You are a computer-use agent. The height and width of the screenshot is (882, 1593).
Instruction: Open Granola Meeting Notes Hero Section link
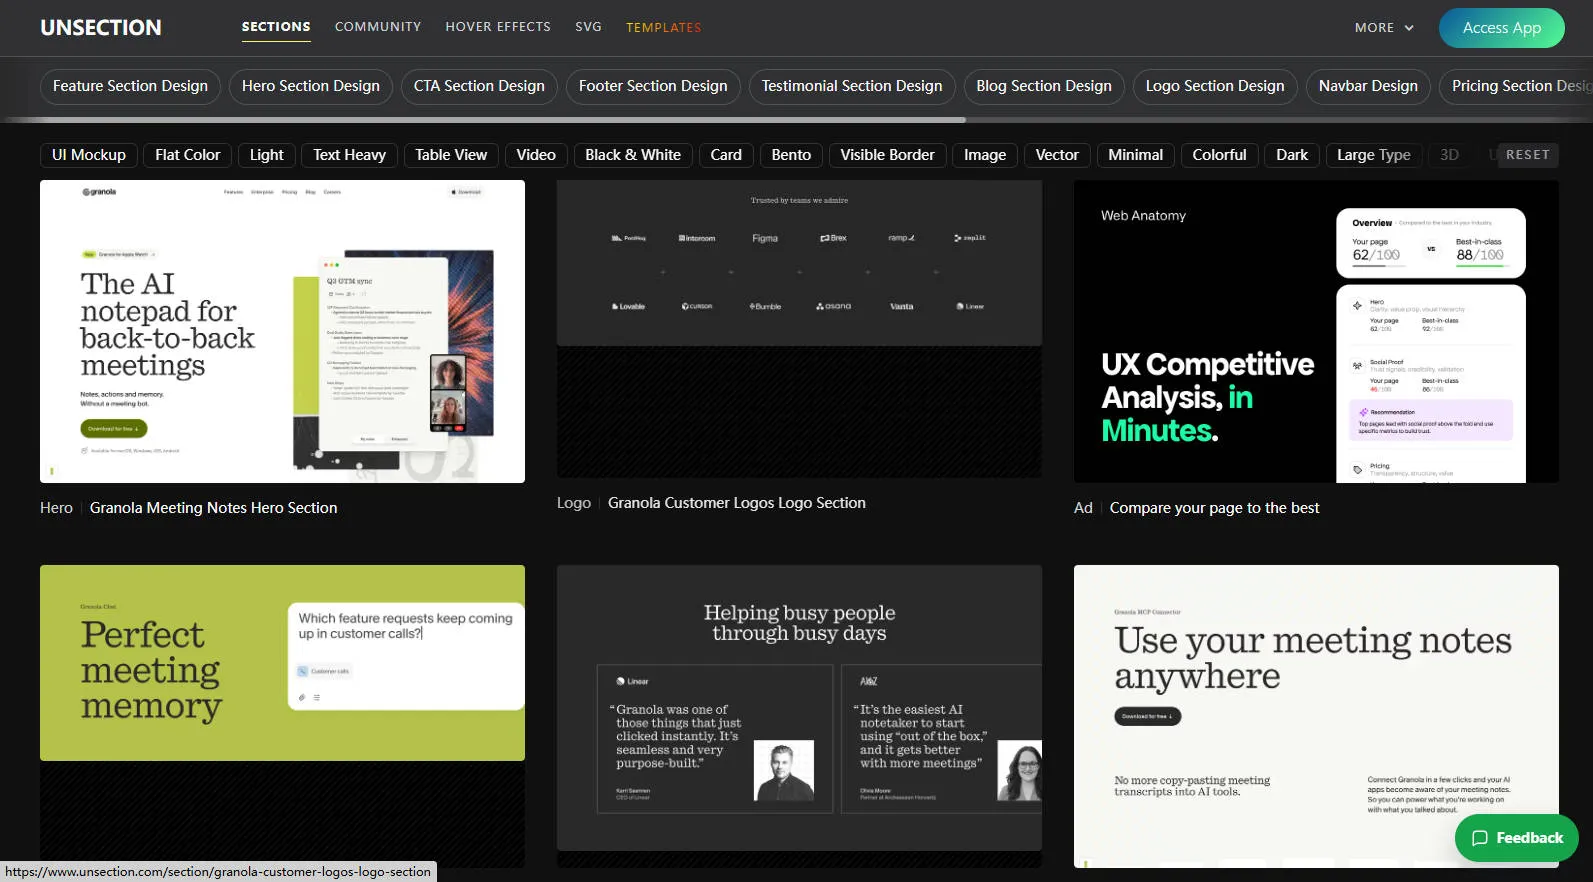[x=214, y=508]
